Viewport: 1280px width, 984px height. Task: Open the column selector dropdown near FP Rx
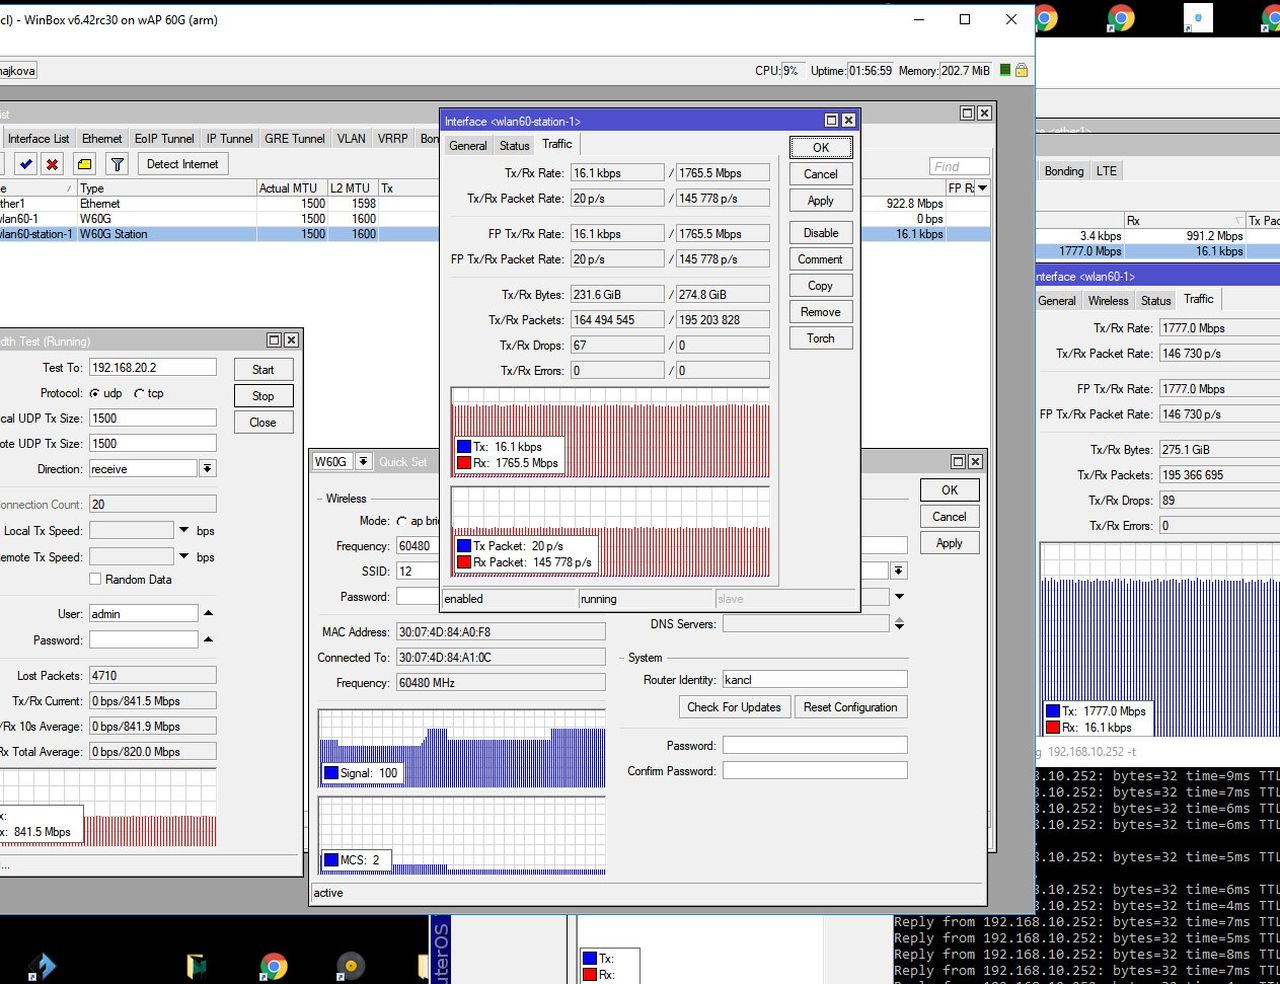[x=982, y=188]
